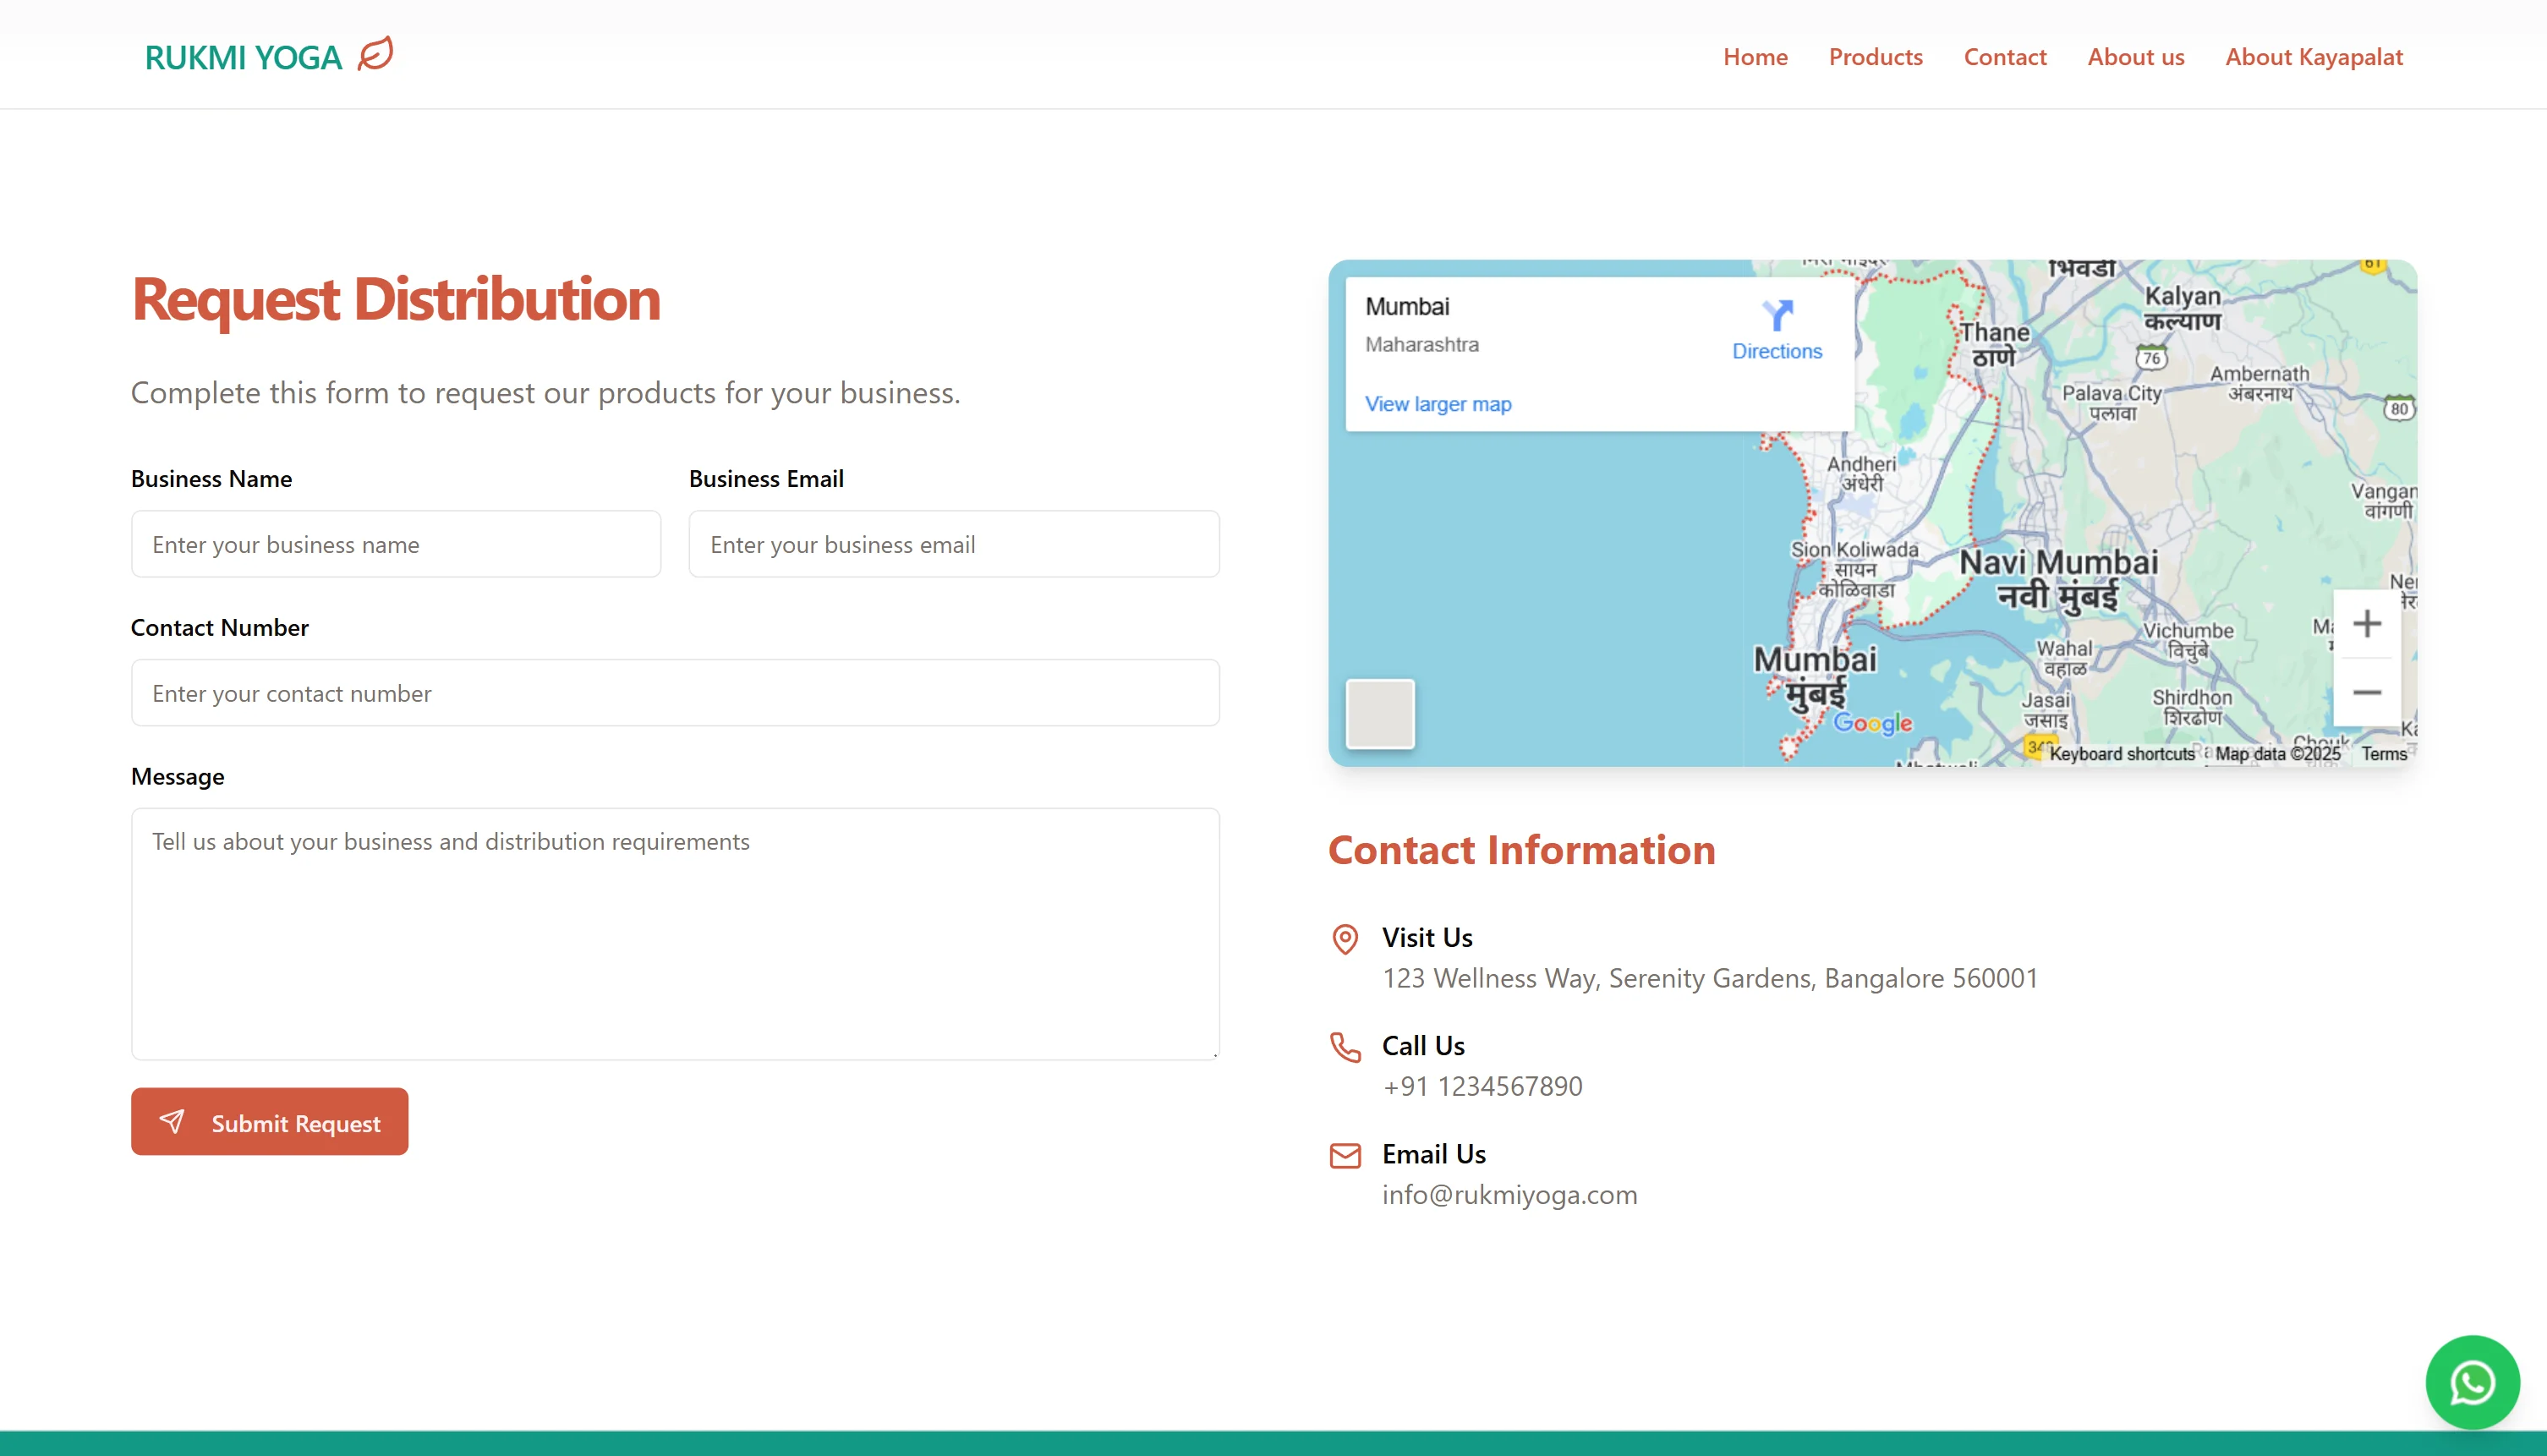Click the Email Us heading
Viewport: 2547px width, 1456px height.
point(1434,1154)
